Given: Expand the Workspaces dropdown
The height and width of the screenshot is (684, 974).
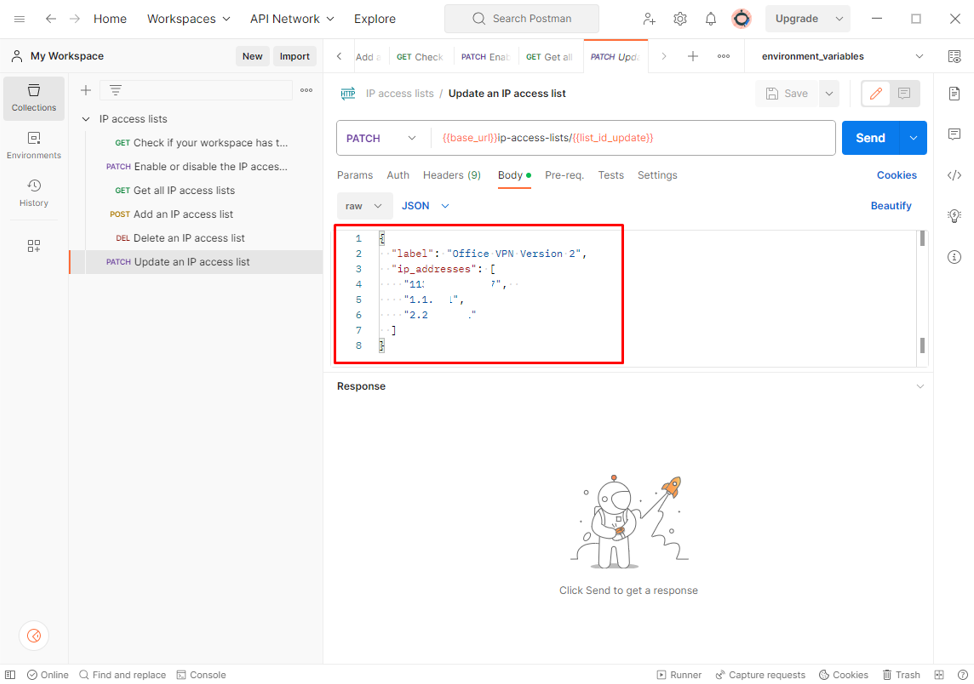Looking at the screenshot, I should (189, 19).
